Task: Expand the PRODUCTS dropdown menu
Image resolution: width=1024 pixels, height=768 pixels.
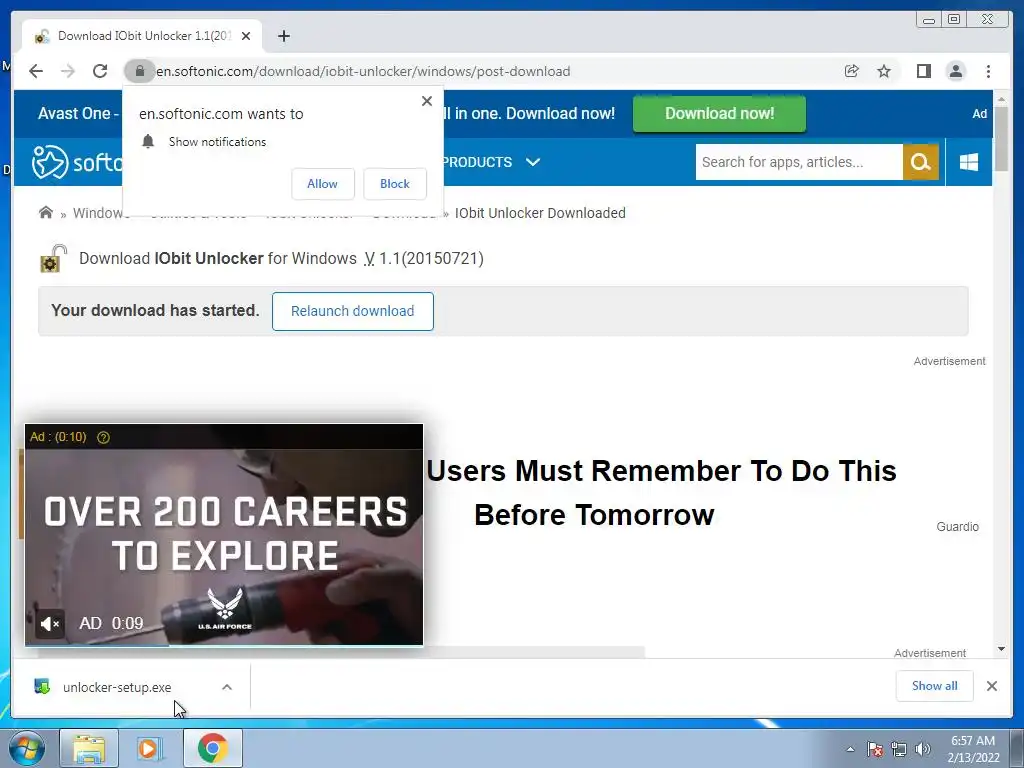Action: tap(492, 162)
